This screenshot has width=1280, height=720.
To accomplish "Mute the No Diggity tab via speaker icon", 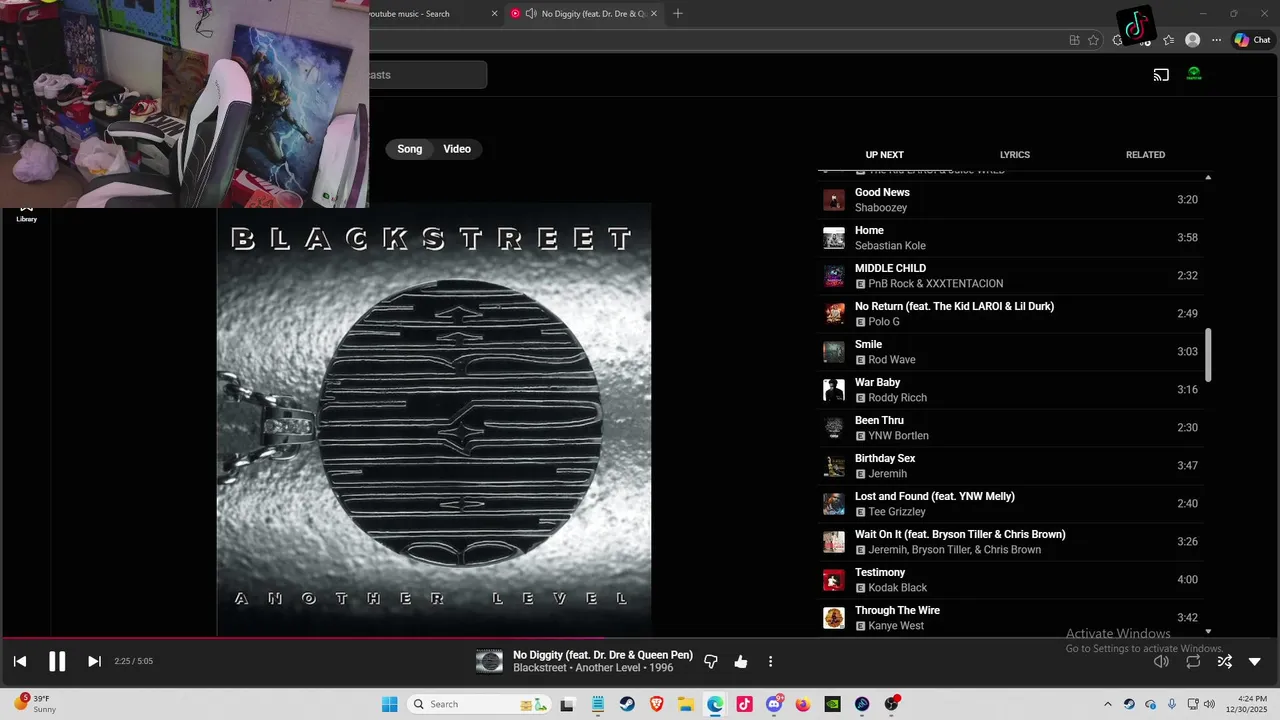I will [530, 14].
